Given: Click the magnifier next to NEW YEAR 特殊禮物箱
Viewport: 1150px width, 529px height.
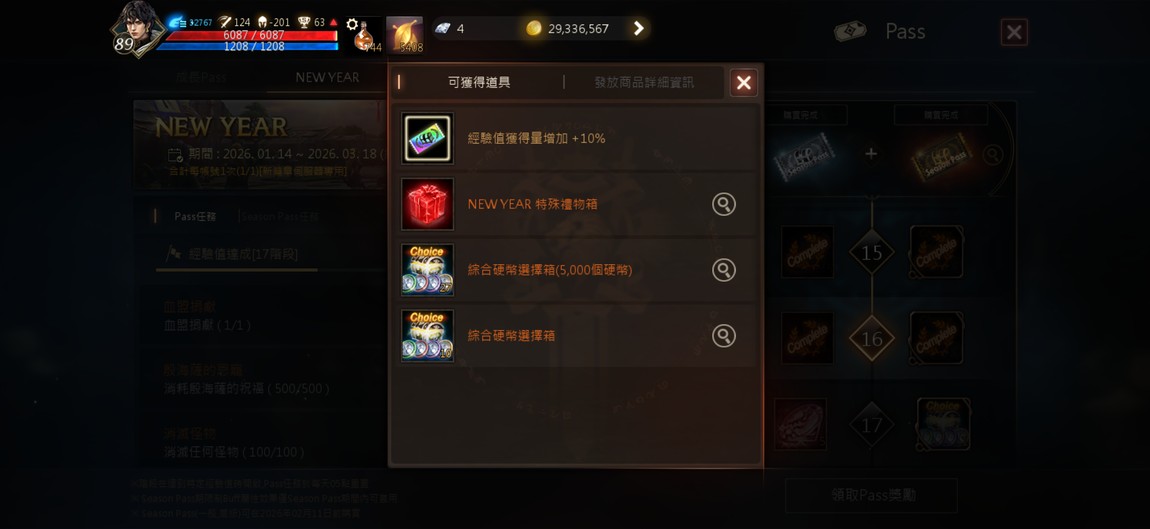Looking at the screenshot, I should click(723, 205).
